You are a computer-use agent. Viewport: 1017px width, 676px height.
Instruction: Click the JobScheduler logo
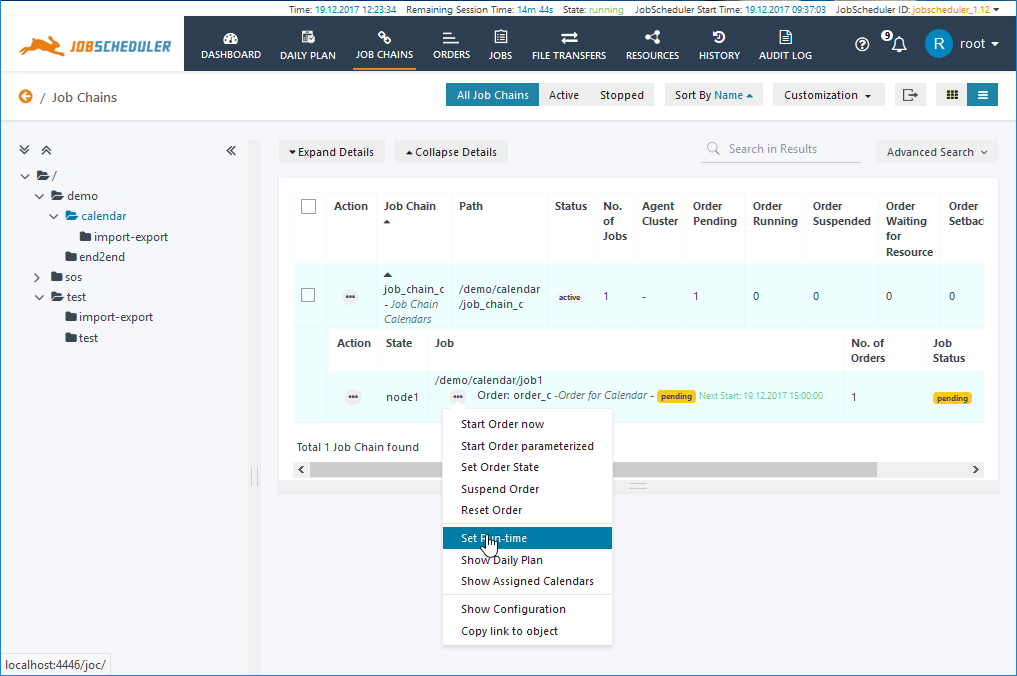click(95, 45)
